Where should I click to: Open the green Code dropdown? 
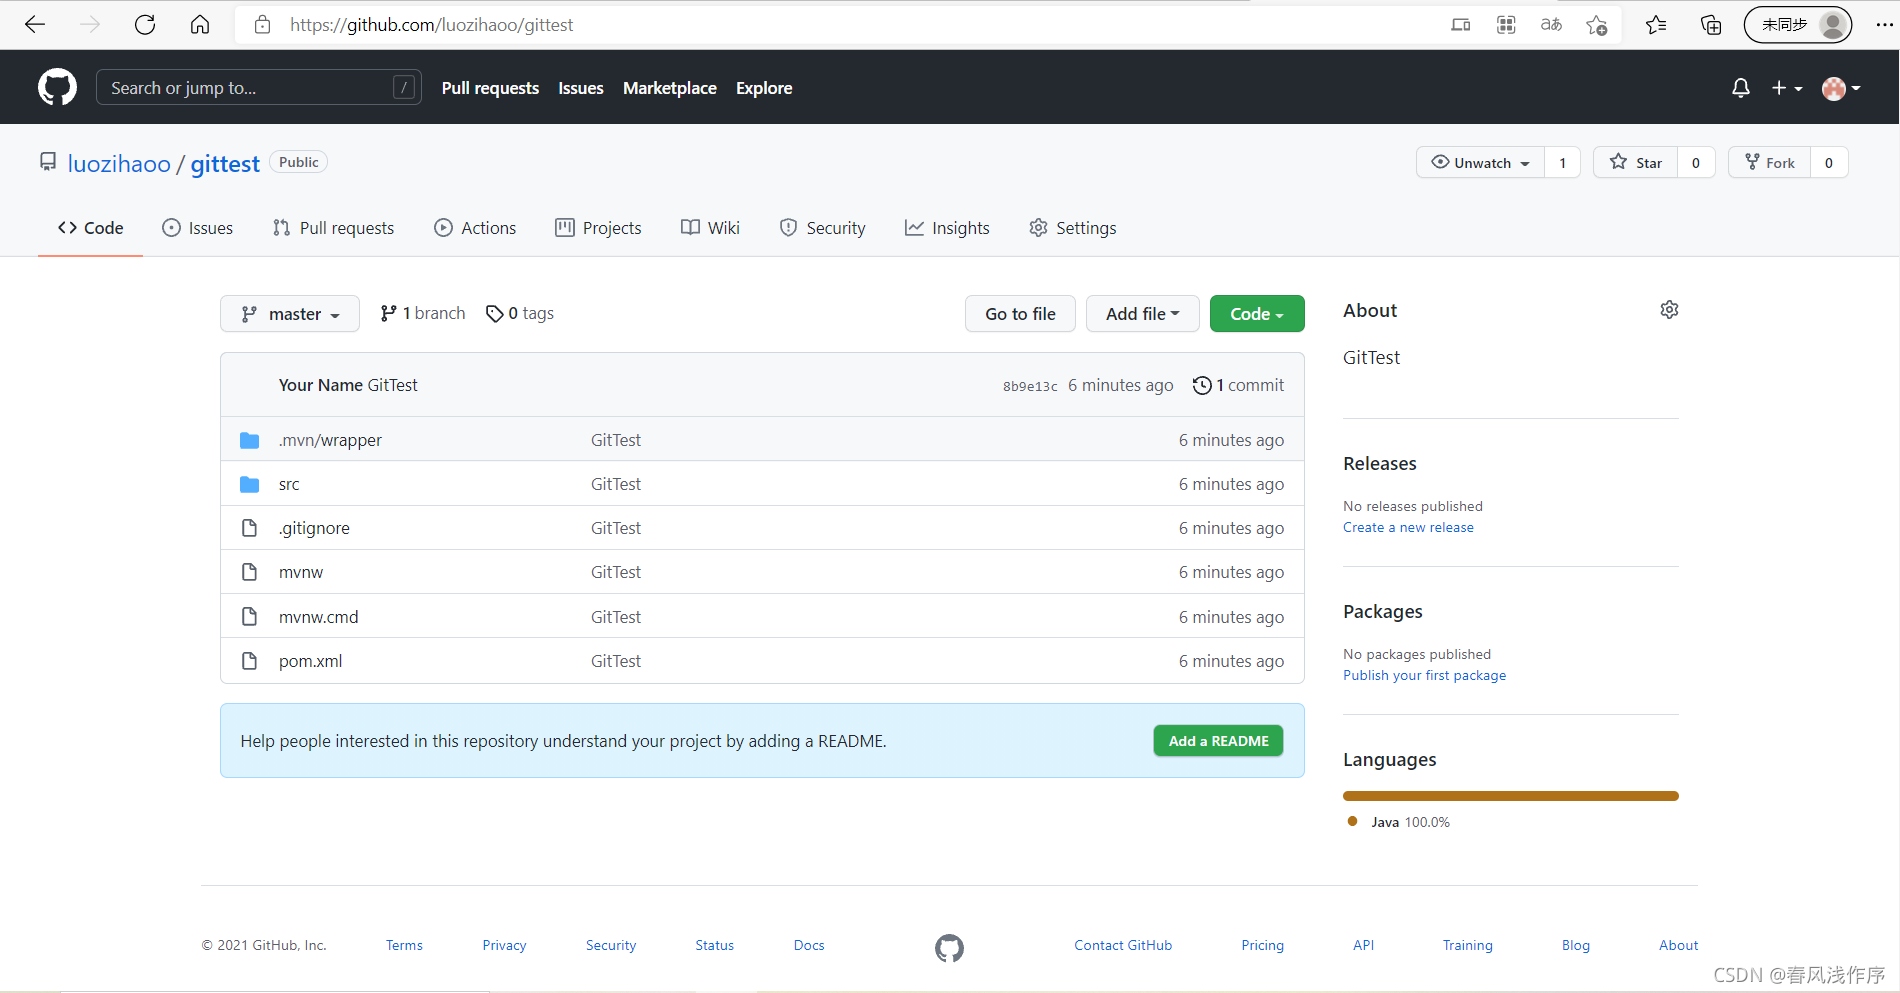1257,314
